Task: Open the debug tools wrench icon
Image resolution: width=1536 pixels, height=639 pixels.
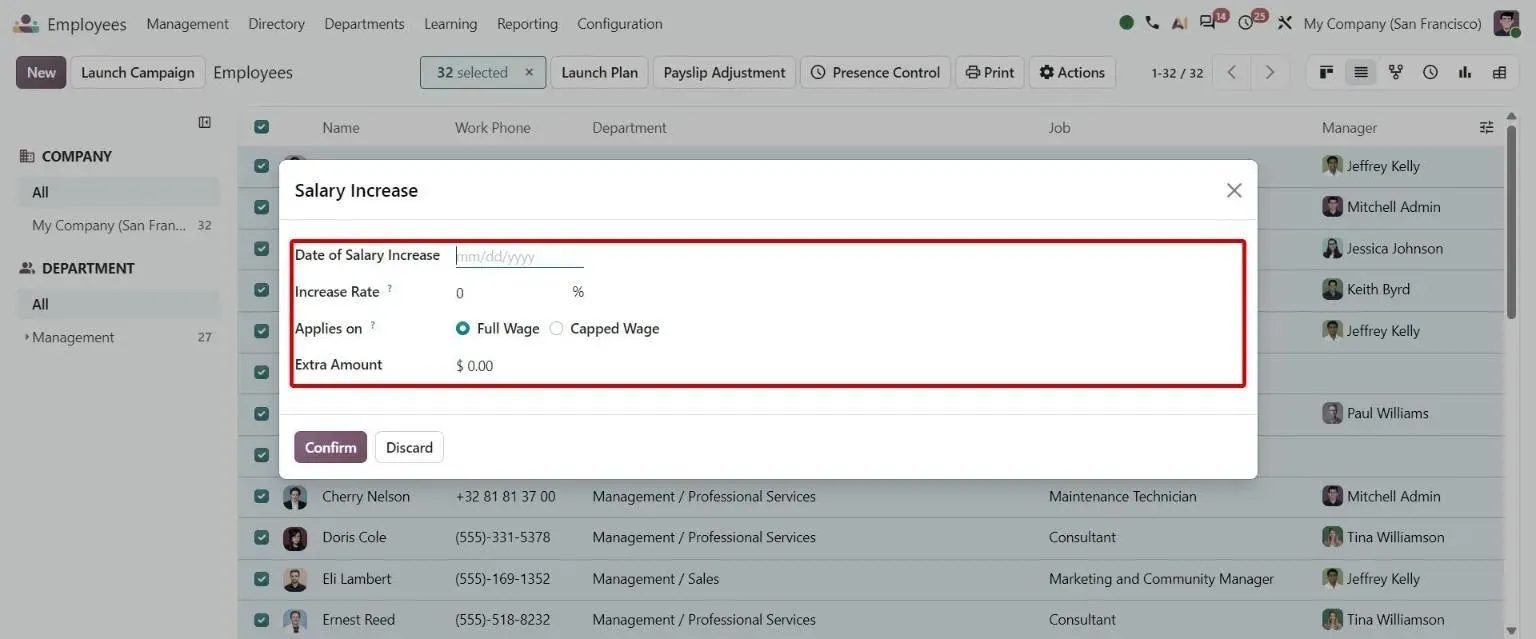Action: click(x=1285, y=23)
